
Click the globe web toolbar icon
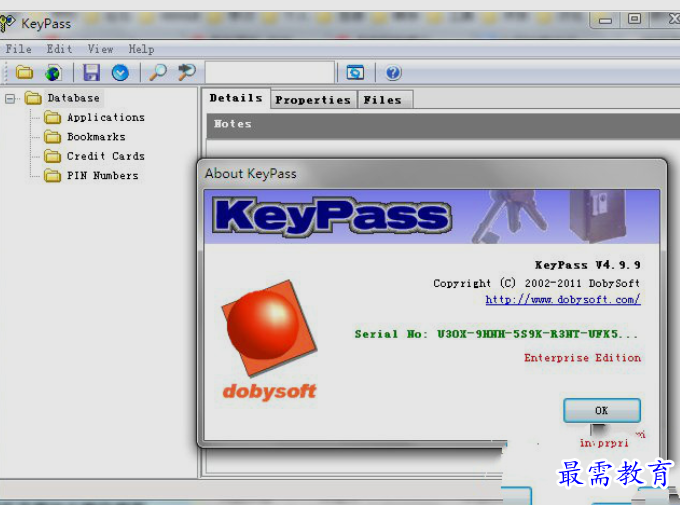tap(53, 72)
